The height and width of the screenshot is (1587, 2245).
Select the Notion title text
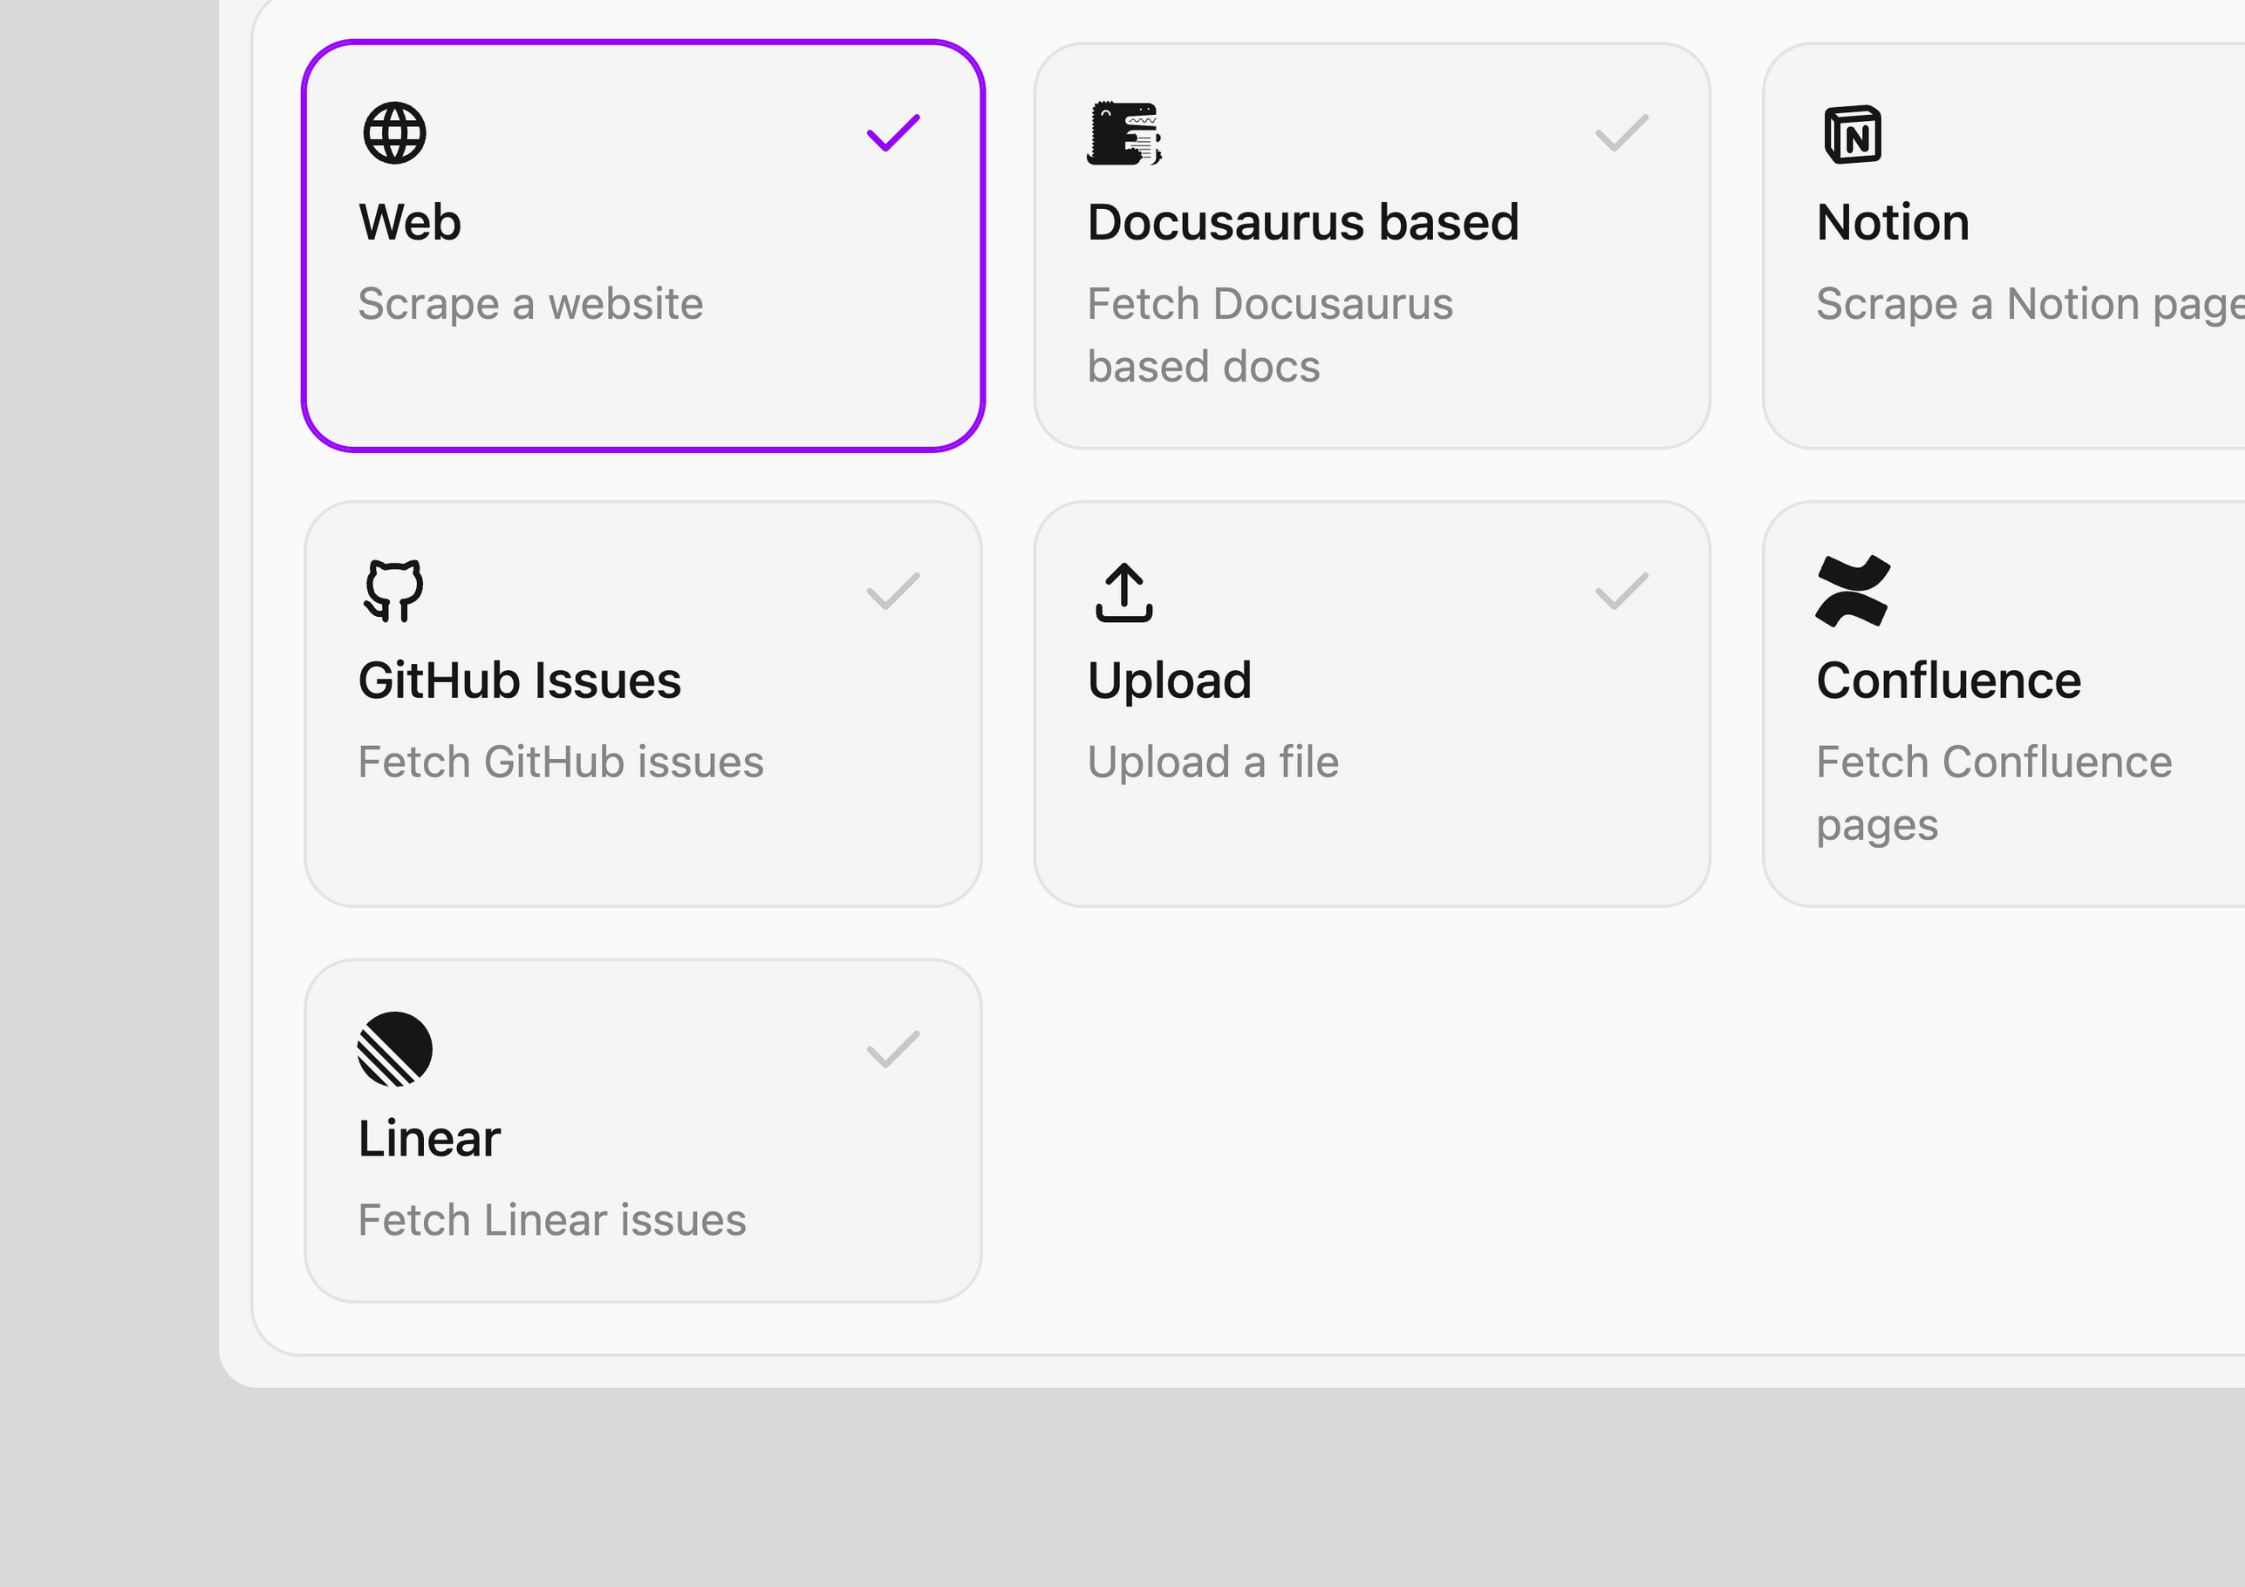(x=1892, y=222)
